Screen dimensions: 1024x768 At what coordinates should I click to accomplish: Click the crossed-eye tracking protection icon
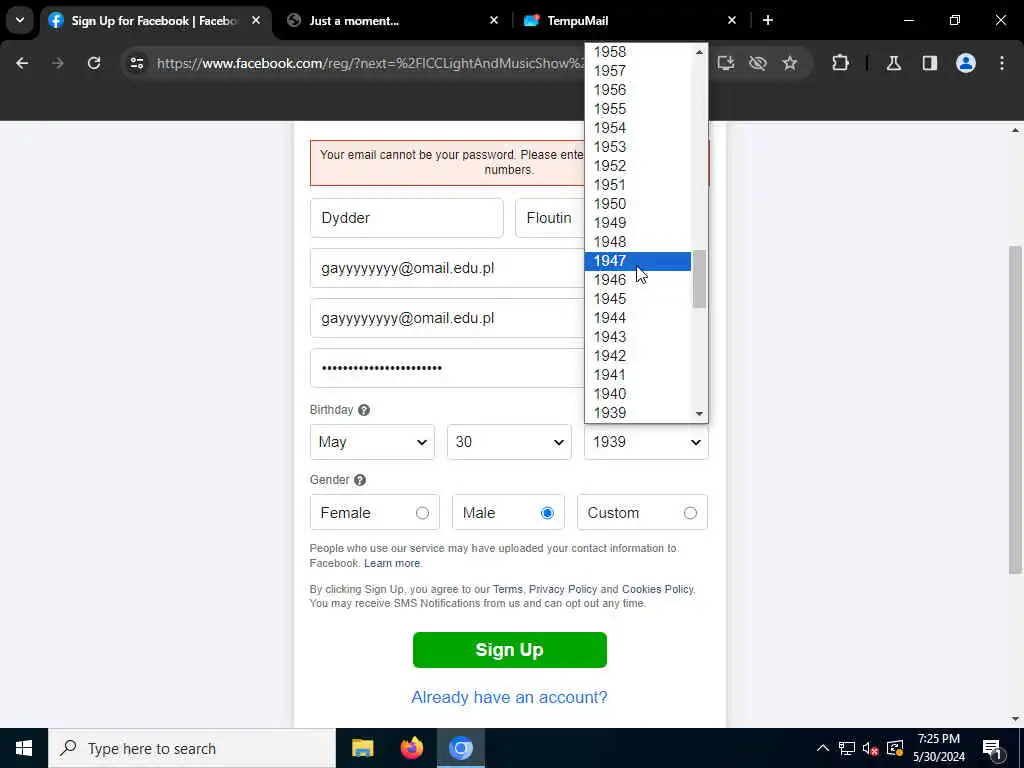(758, 63)
